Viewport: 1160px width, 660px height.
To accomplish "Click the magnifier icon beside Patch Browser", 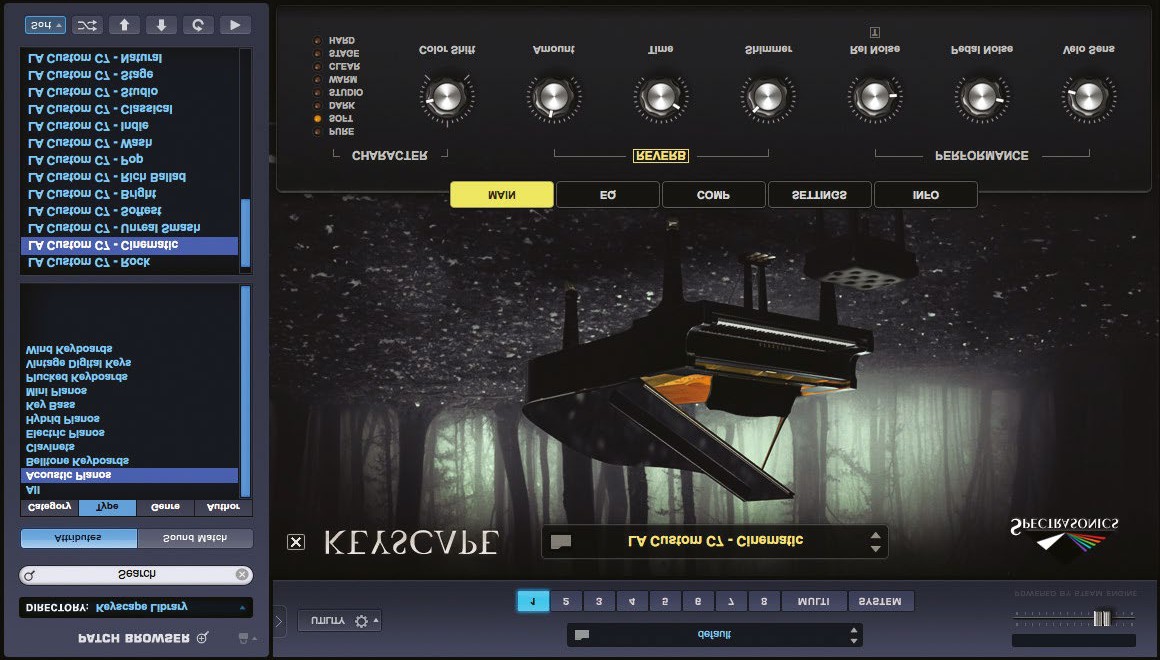I will coord(202,638).
